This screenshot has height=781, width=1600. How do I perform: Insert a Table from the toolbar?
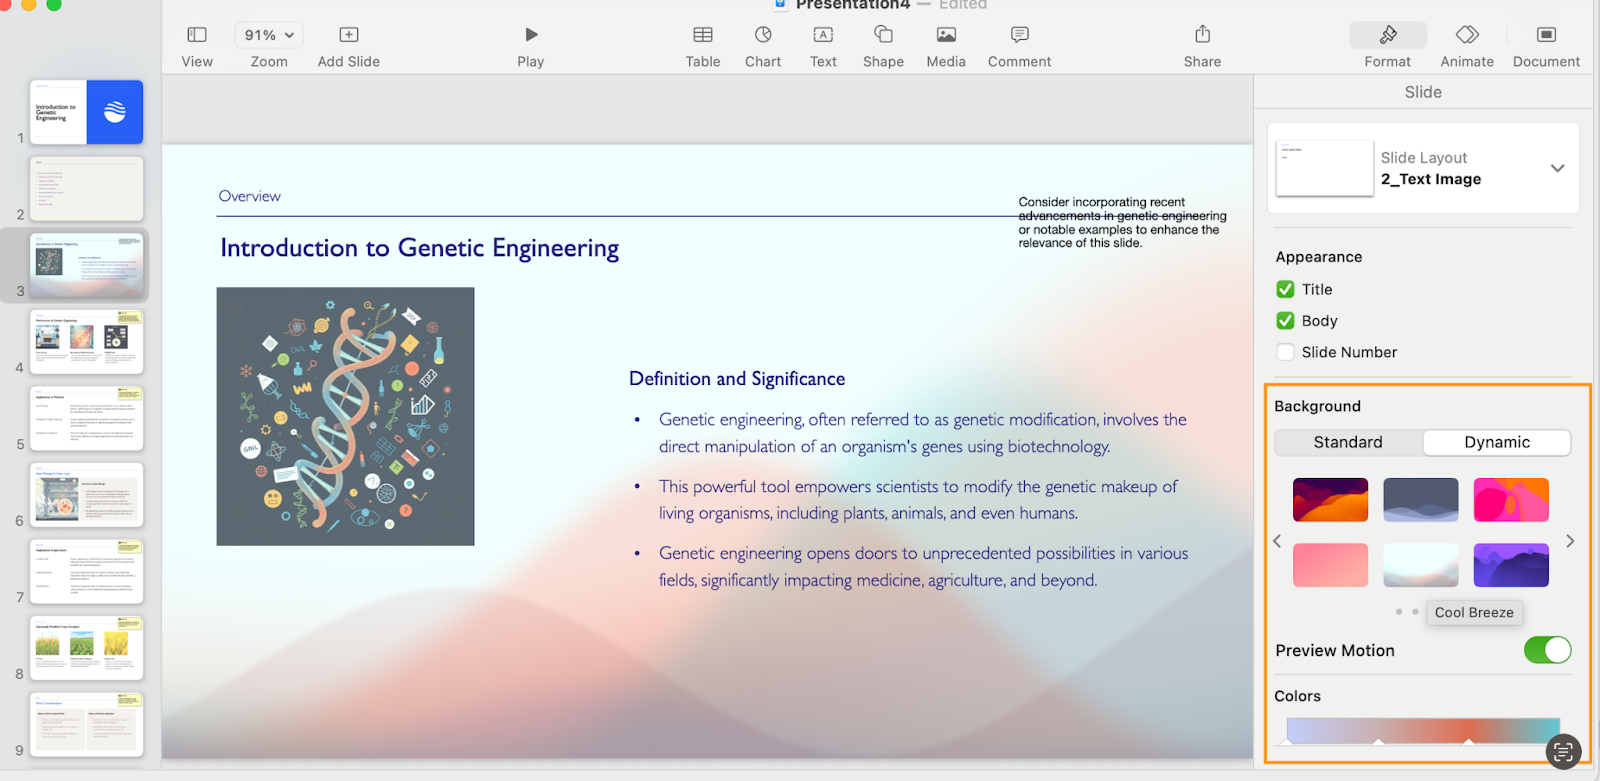pyautogui.click(x=703, y=35)
